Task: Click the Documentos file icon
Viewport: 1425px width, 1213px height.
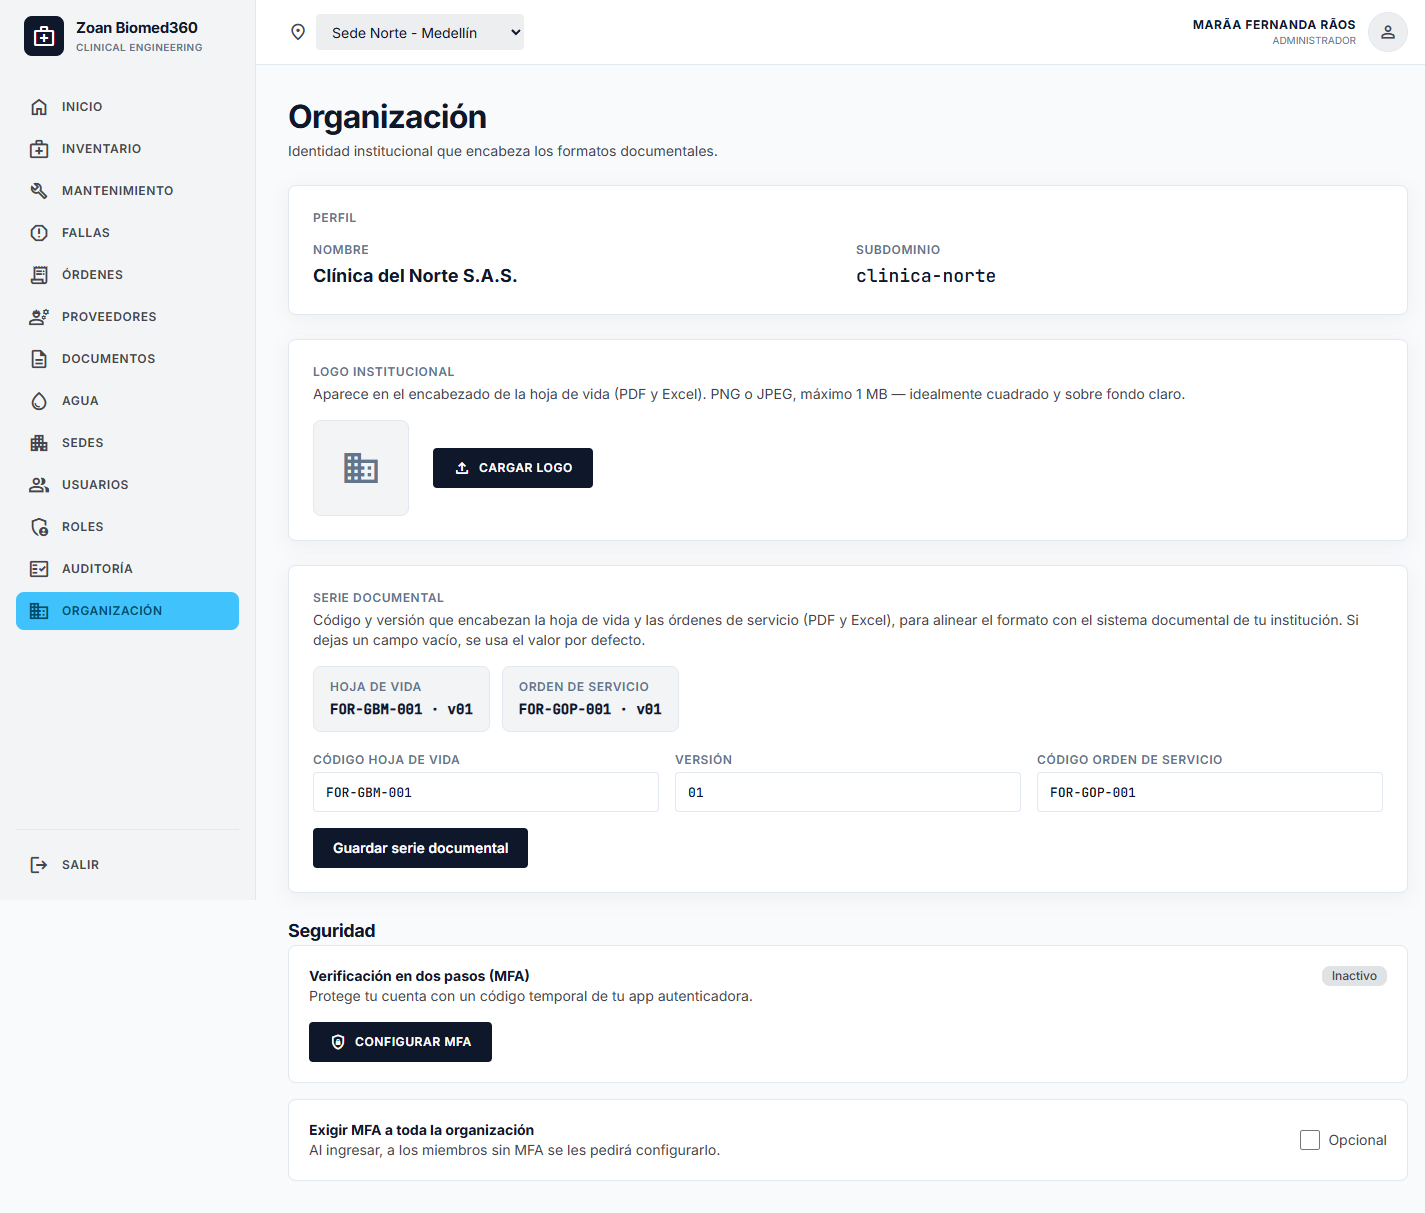Action: (39, 359)
